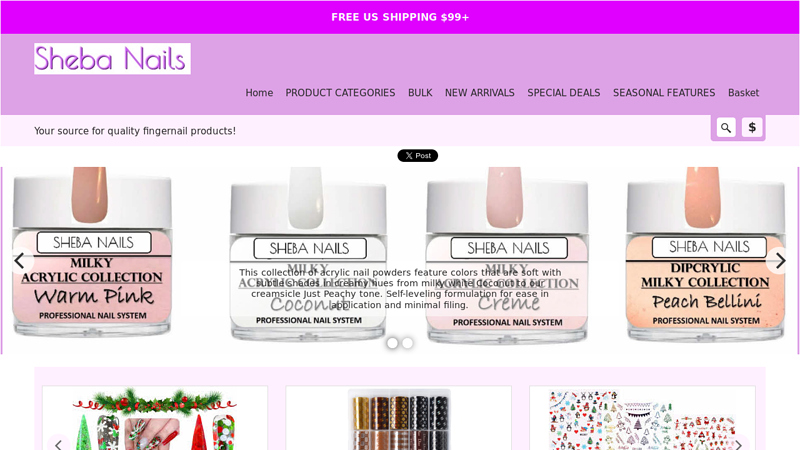Go to NEW ARRIVALS page
800x450 pixels.
(x=480, y=93)
